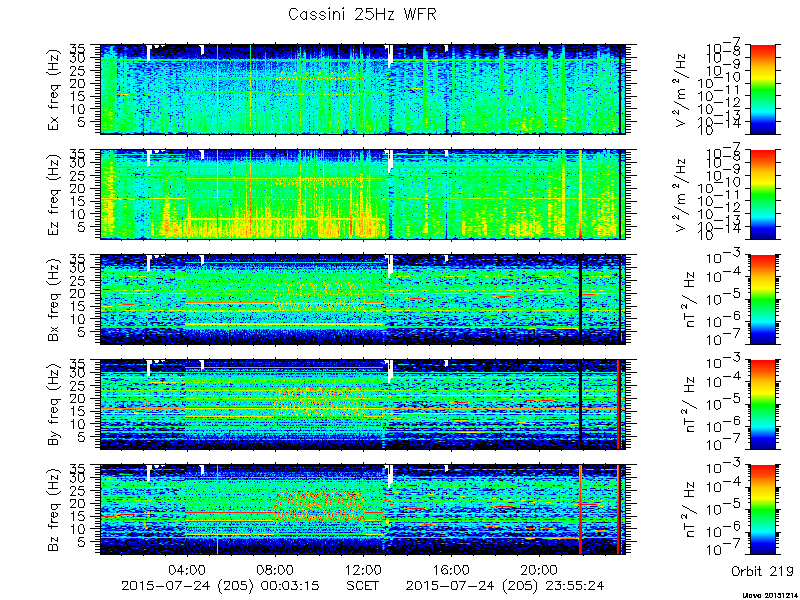Image resolution: width=800 pixels, height=600 pixels.
Task: Select the Ex frequency spectrogram panel
Action: coord(363,89)
